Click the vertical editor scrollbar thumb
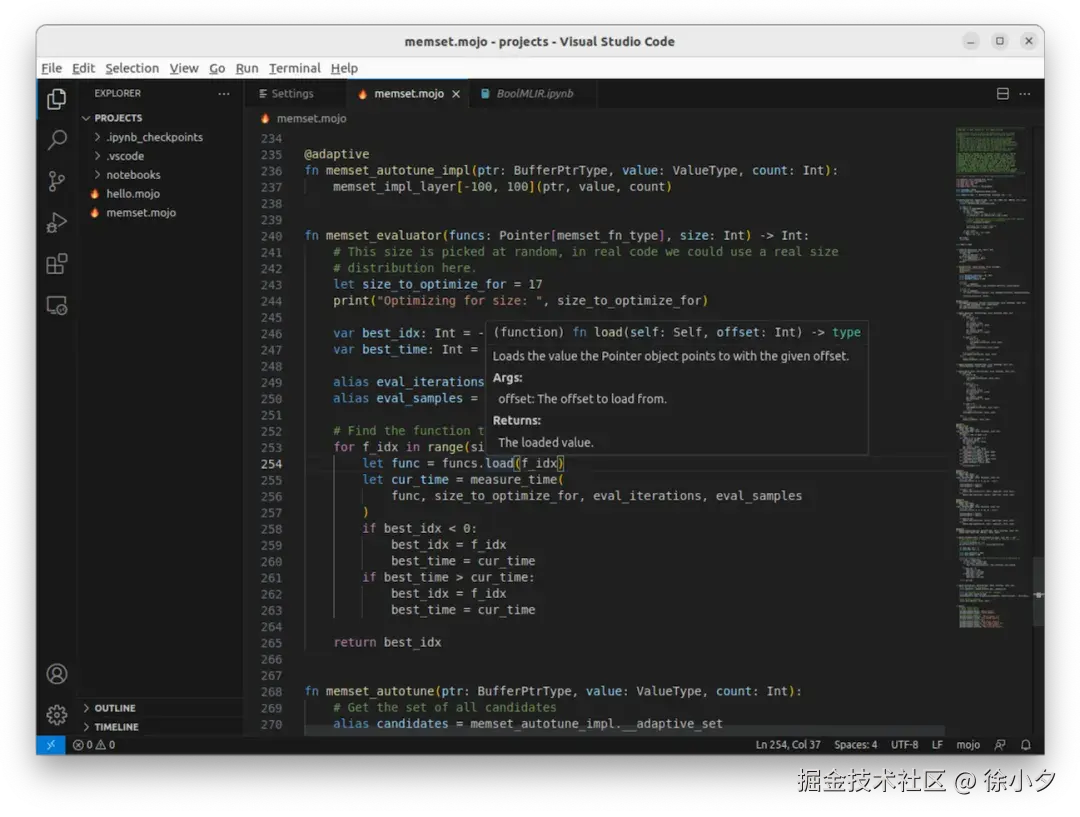 point(1038,591)
